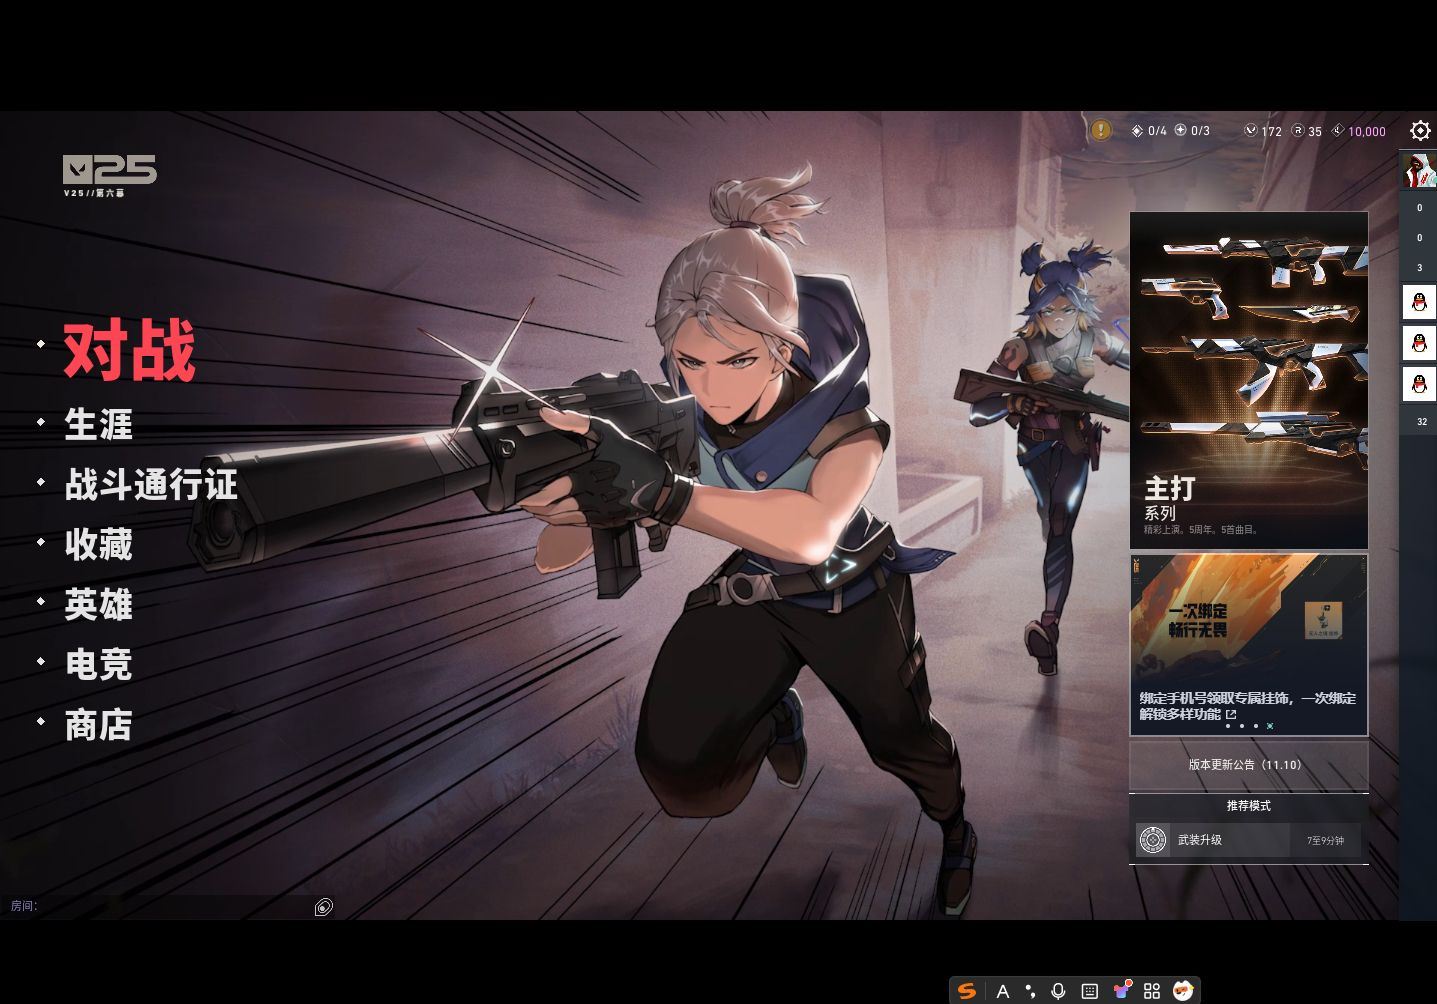Select the first carousel dot on the banner

click(1228, 726)
